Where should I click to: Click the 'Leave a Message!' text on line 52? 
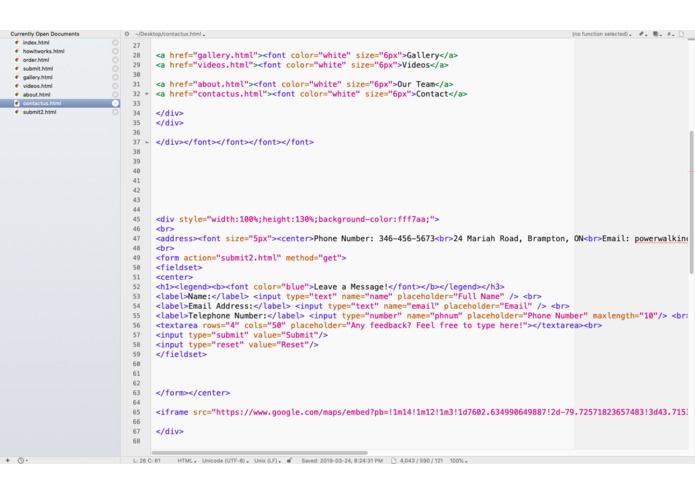[x=351, y=287]
